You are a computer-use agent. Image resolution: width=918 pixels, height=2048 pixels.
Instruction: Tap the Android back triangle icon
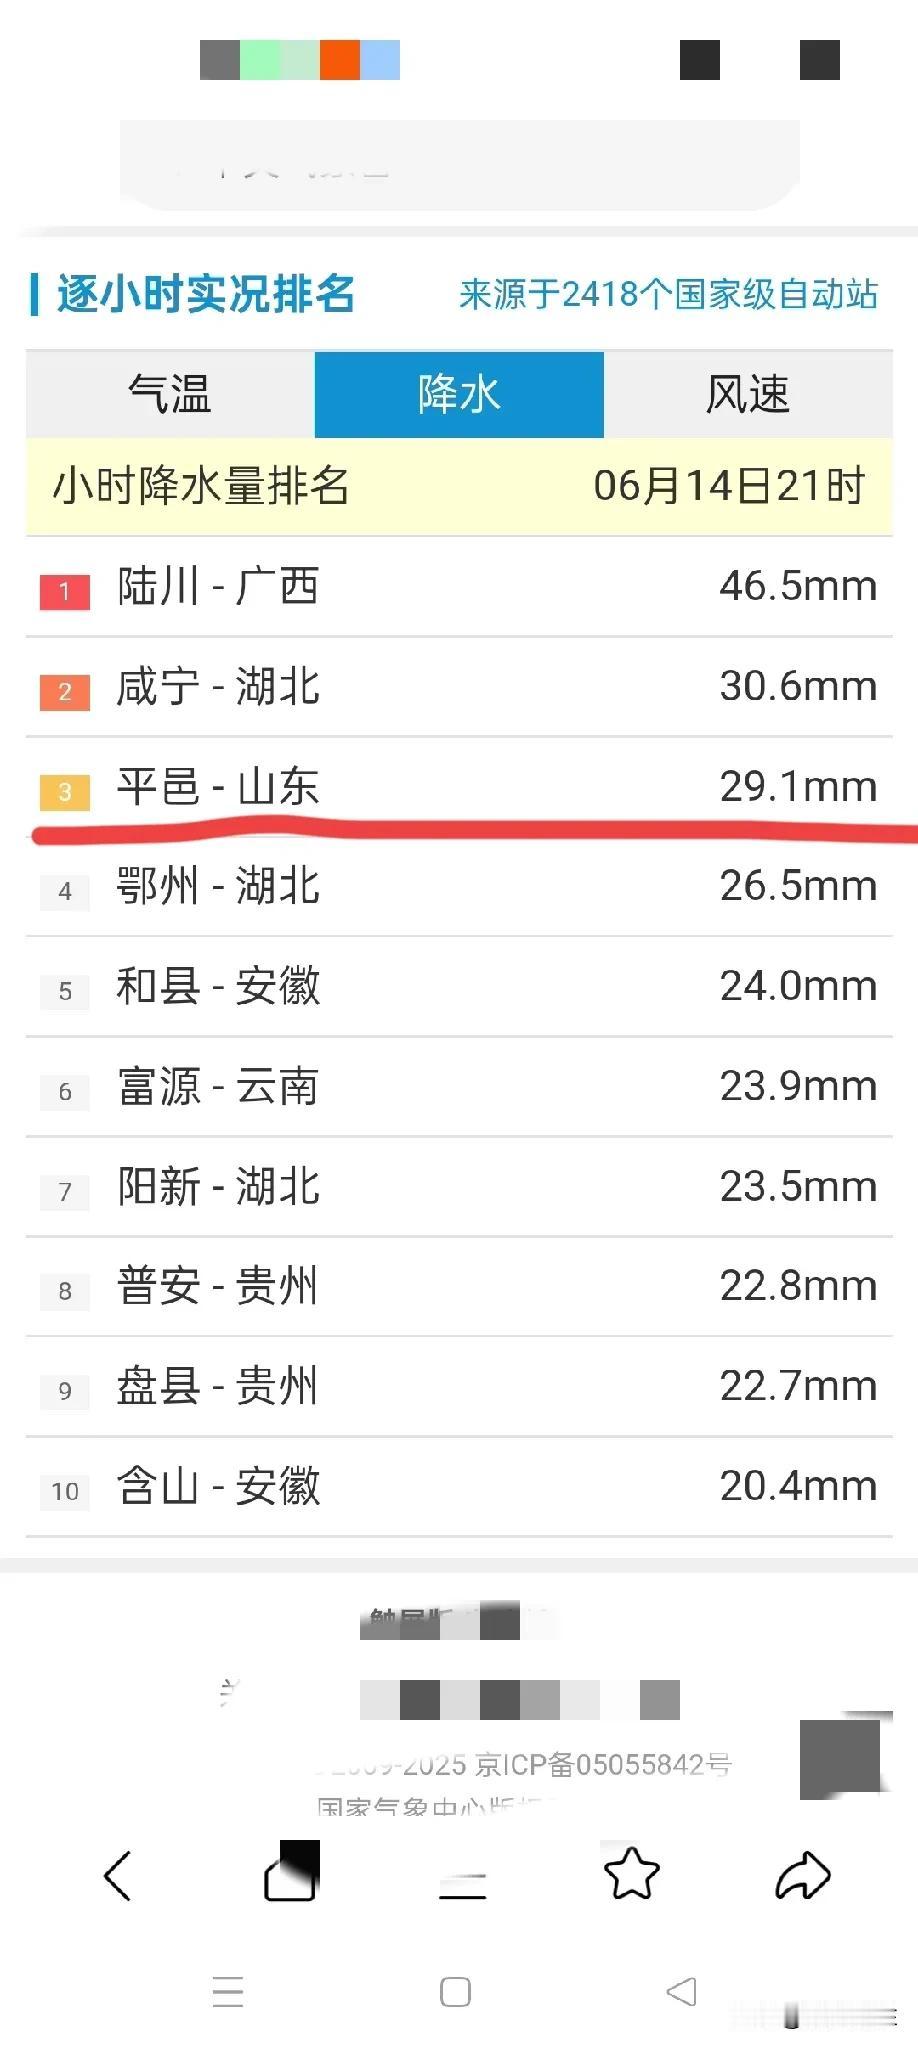point(681,1991)
